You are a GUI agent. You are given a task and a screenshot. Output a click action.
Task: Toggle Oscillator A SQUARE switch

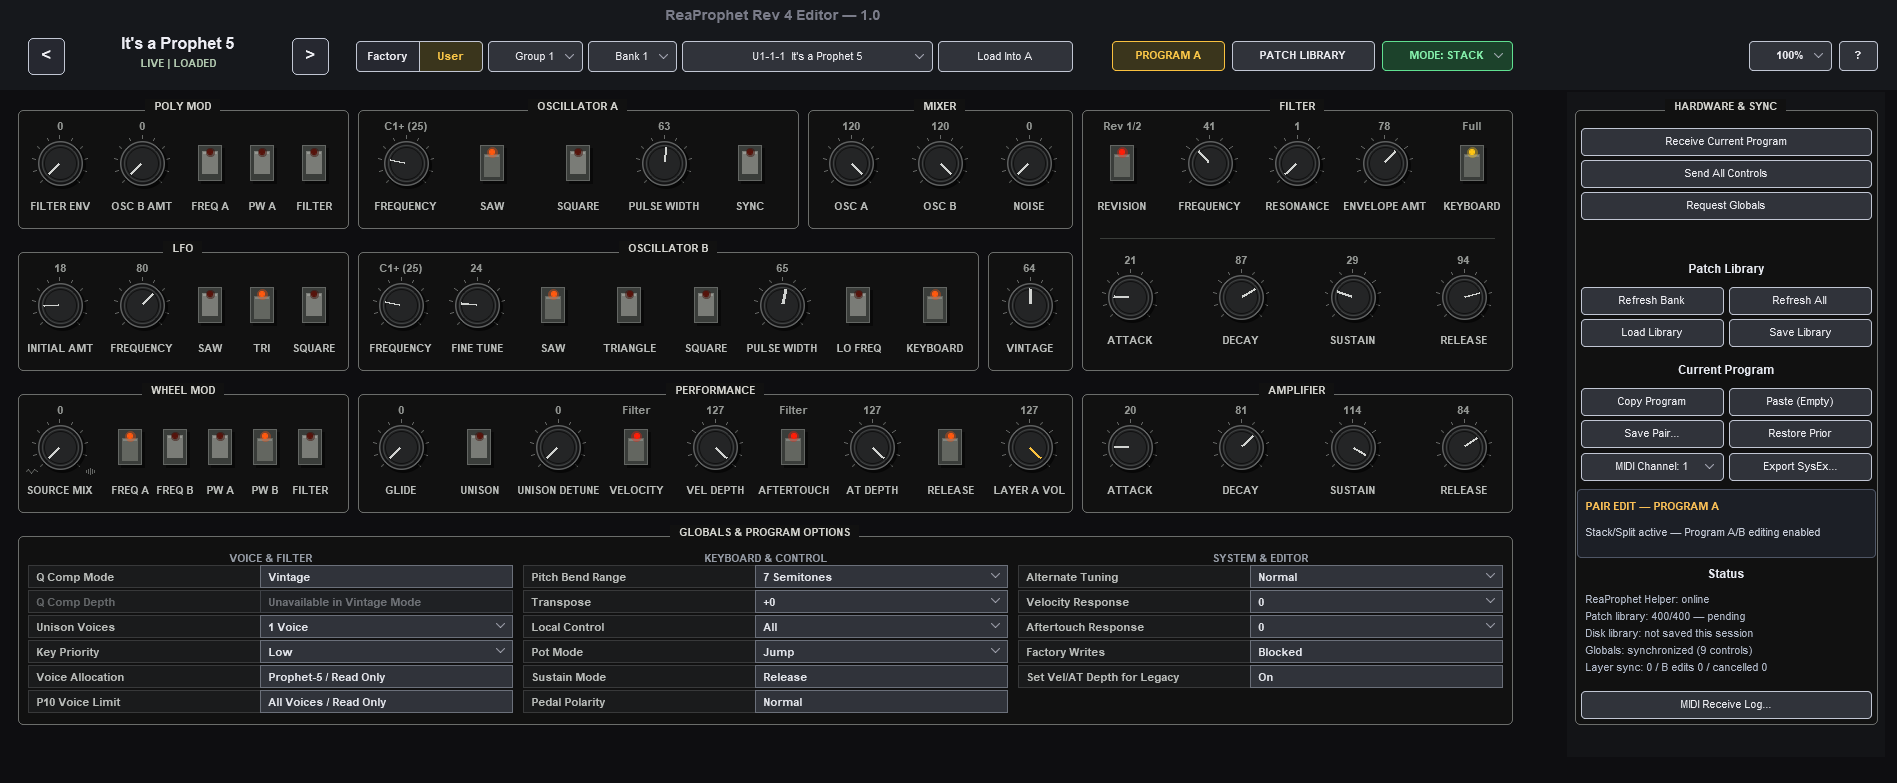(x=578, y=163)
